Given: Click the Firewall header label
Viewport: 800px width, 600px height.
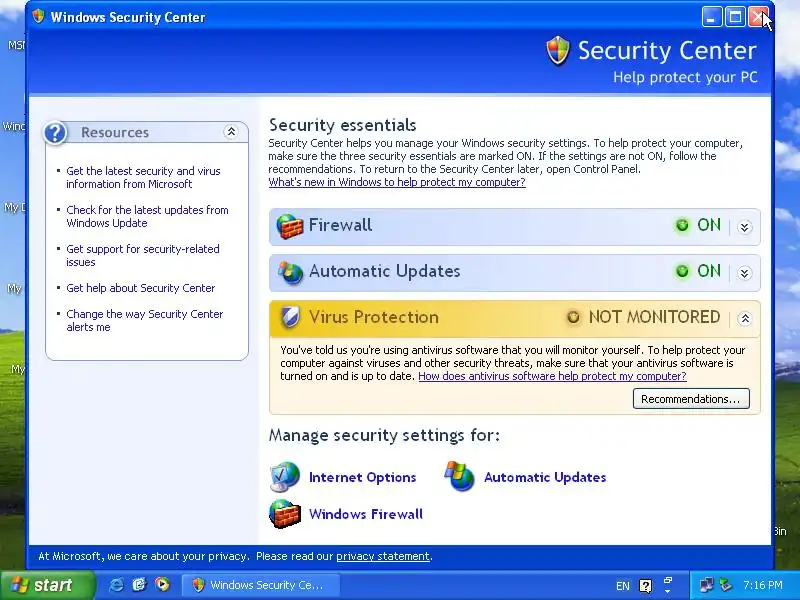Looking at the screenshot, I should [340, 225].
